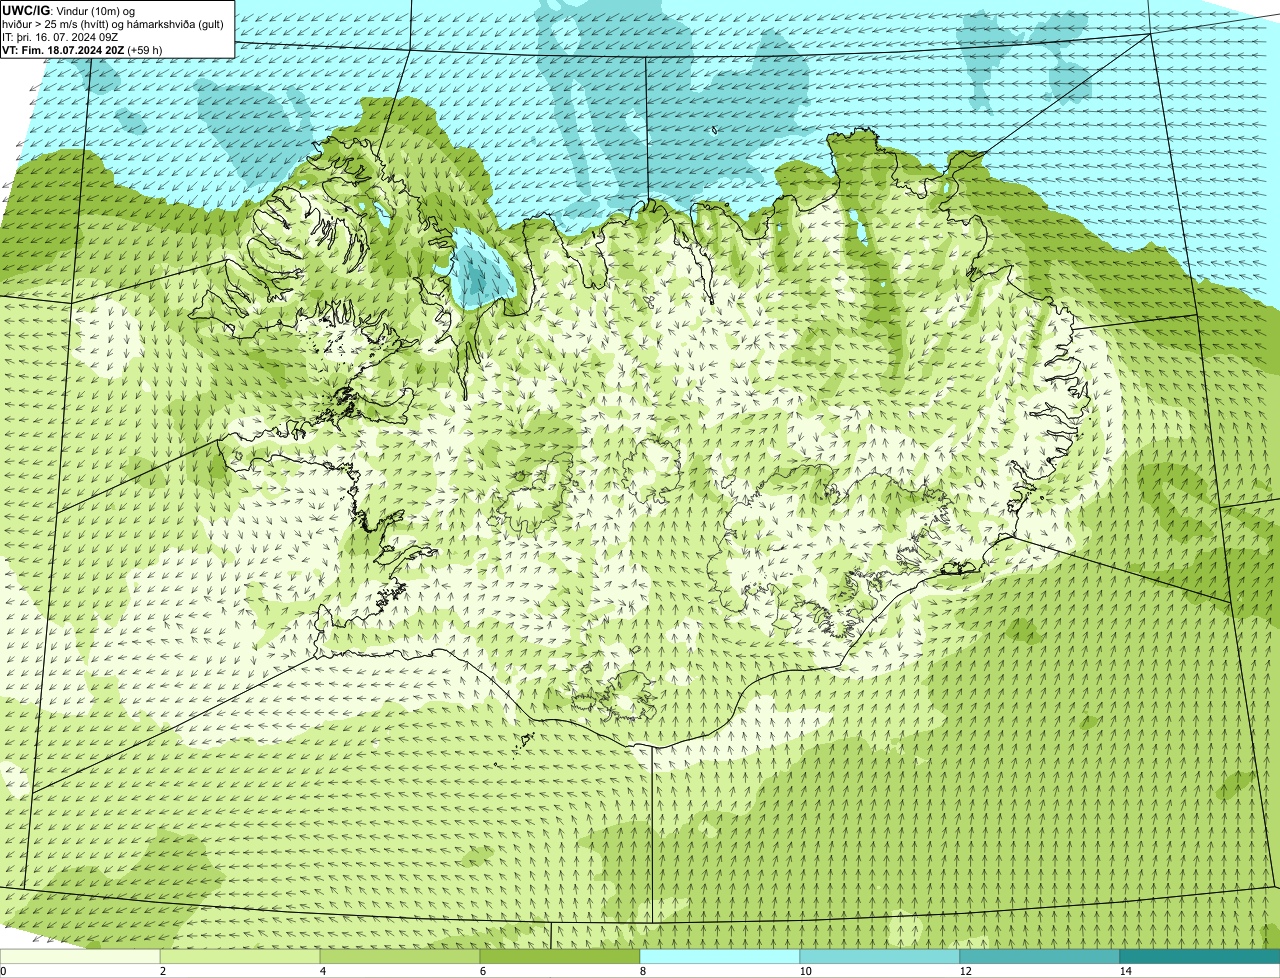This screenshot has height=978, width=1280.
Task: Click the legend value label '10'
Action: tap(805, 971)
